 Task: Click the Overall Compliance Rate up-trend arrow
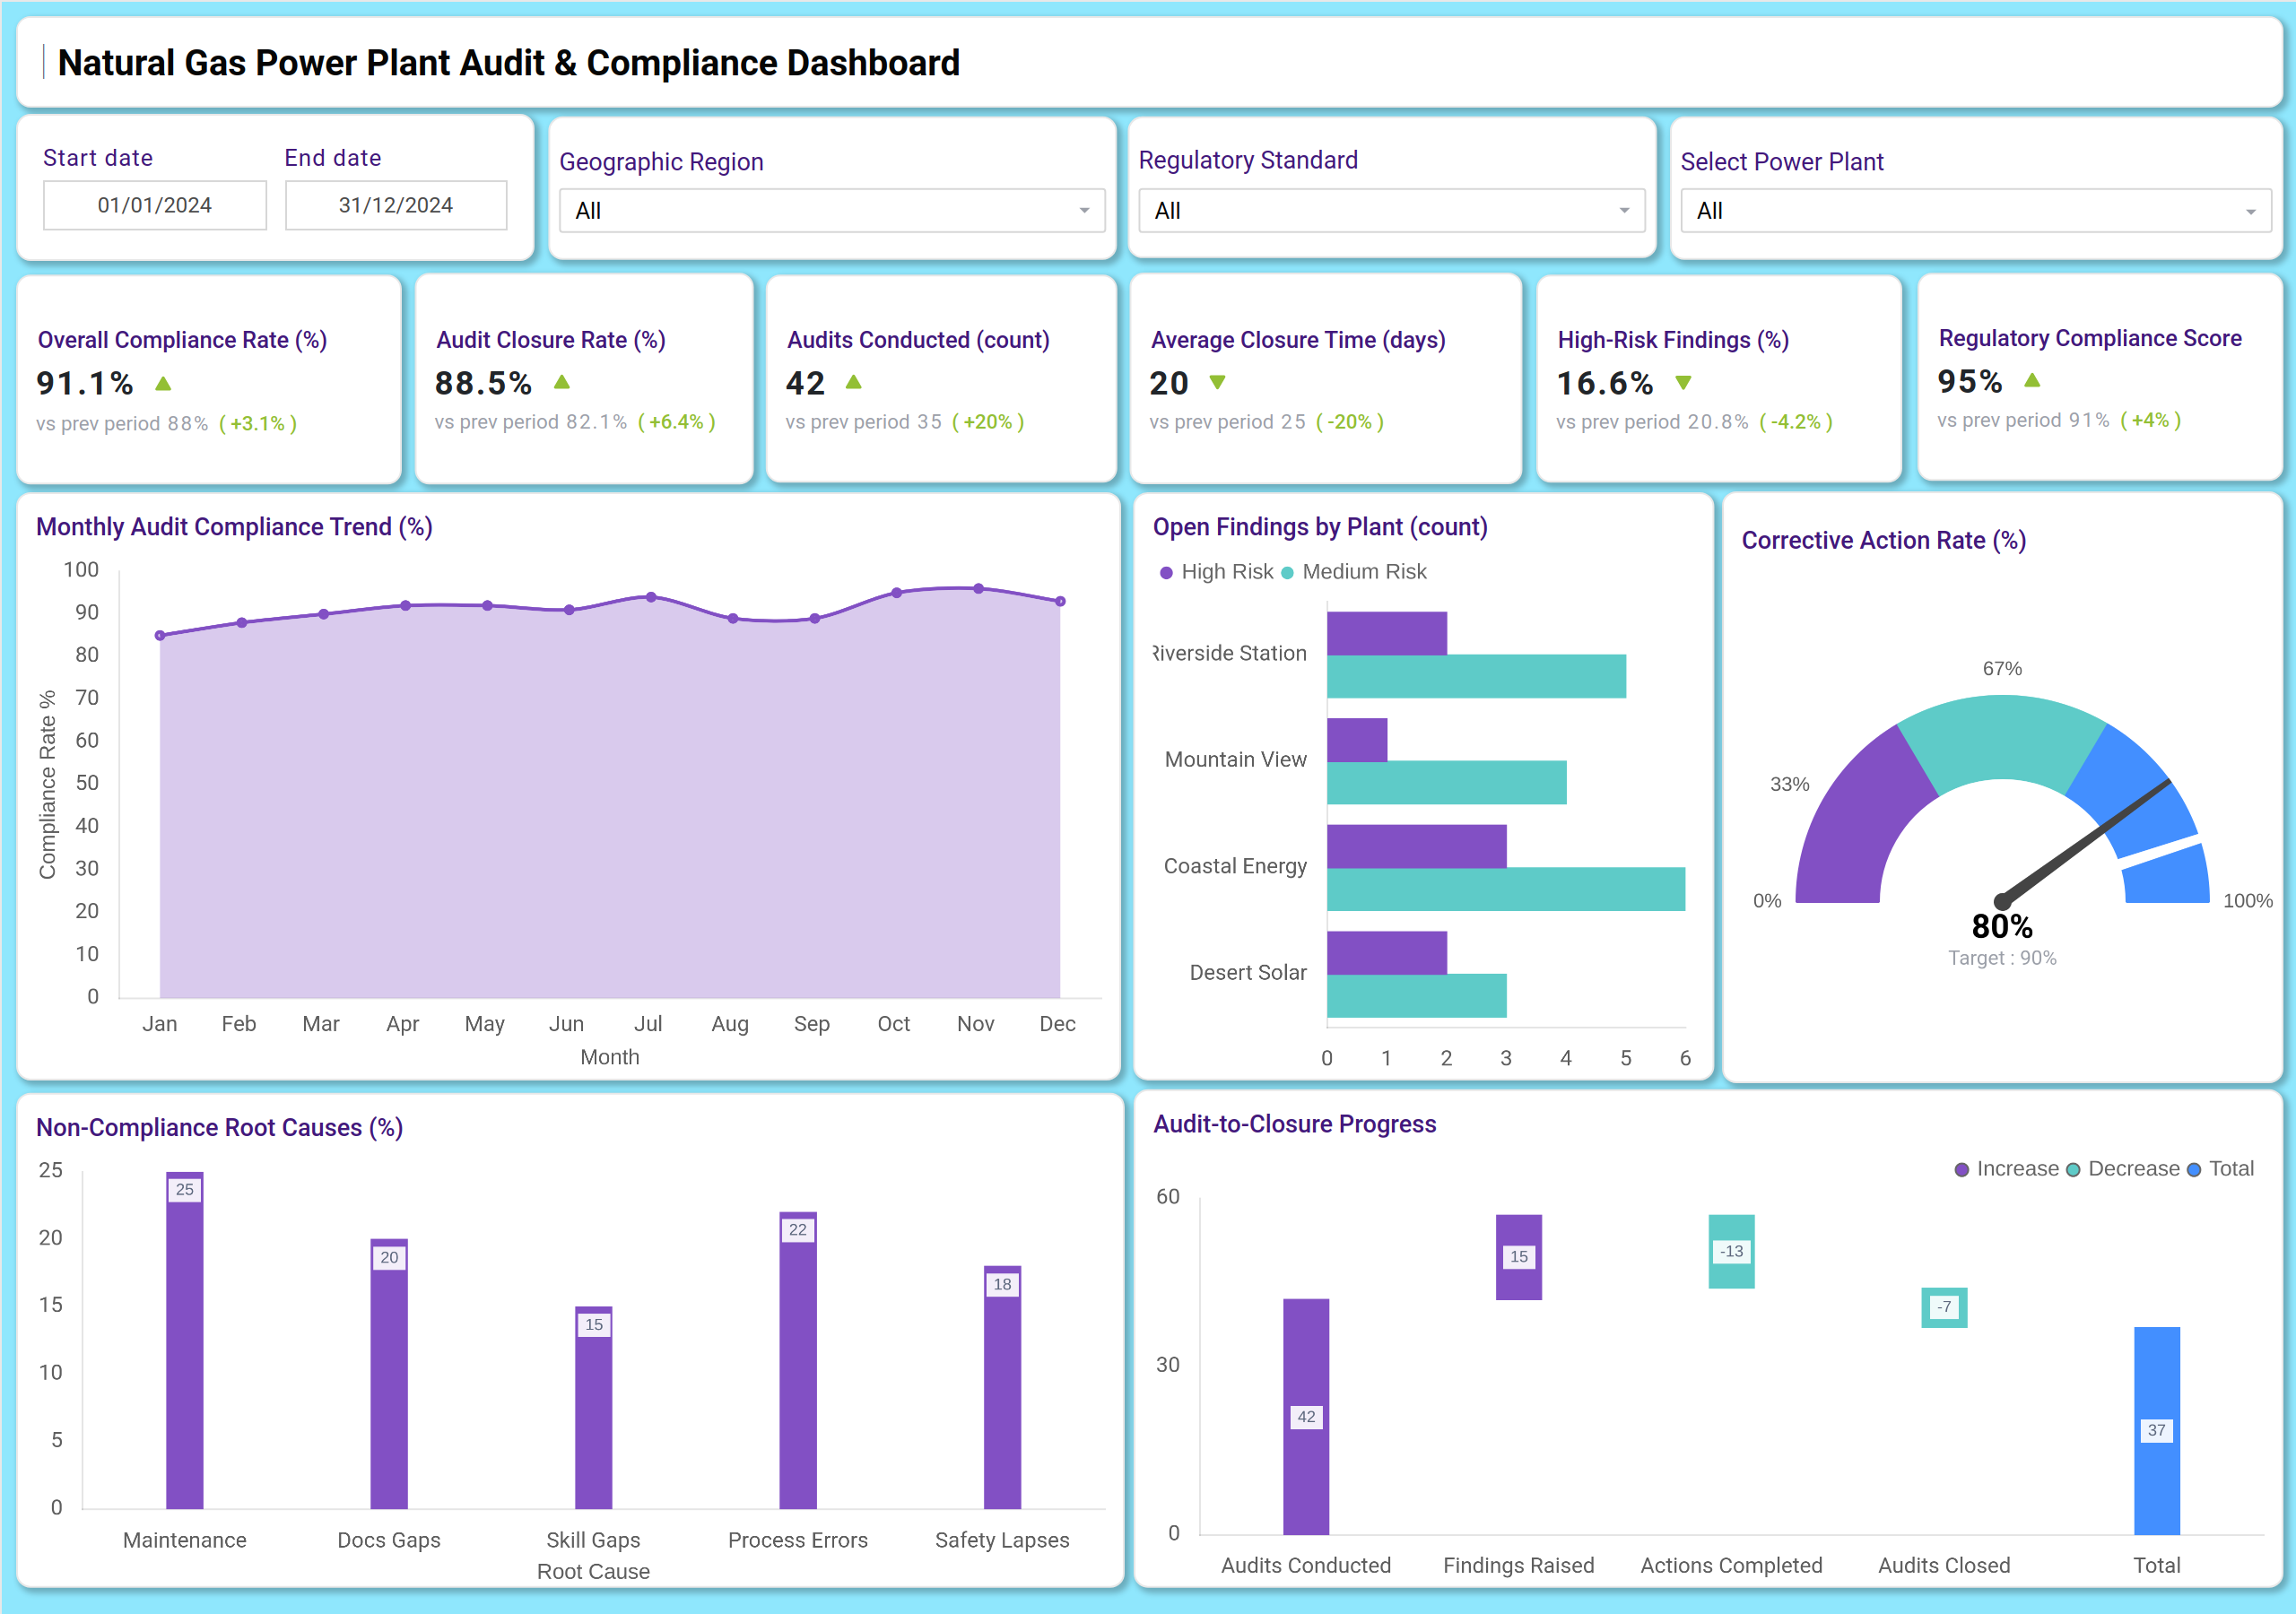point(164,383)
